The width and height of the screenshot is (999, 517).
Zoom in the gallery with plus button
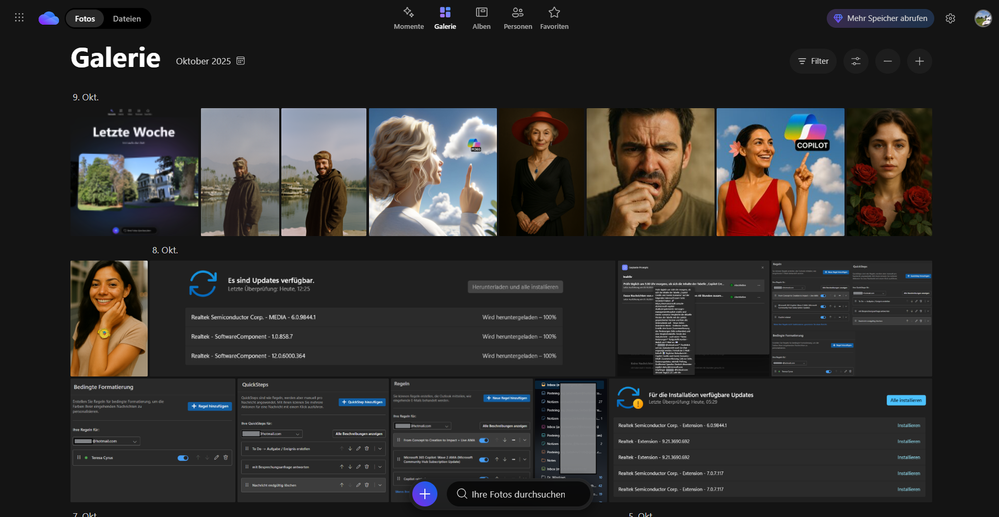[919, 61]
